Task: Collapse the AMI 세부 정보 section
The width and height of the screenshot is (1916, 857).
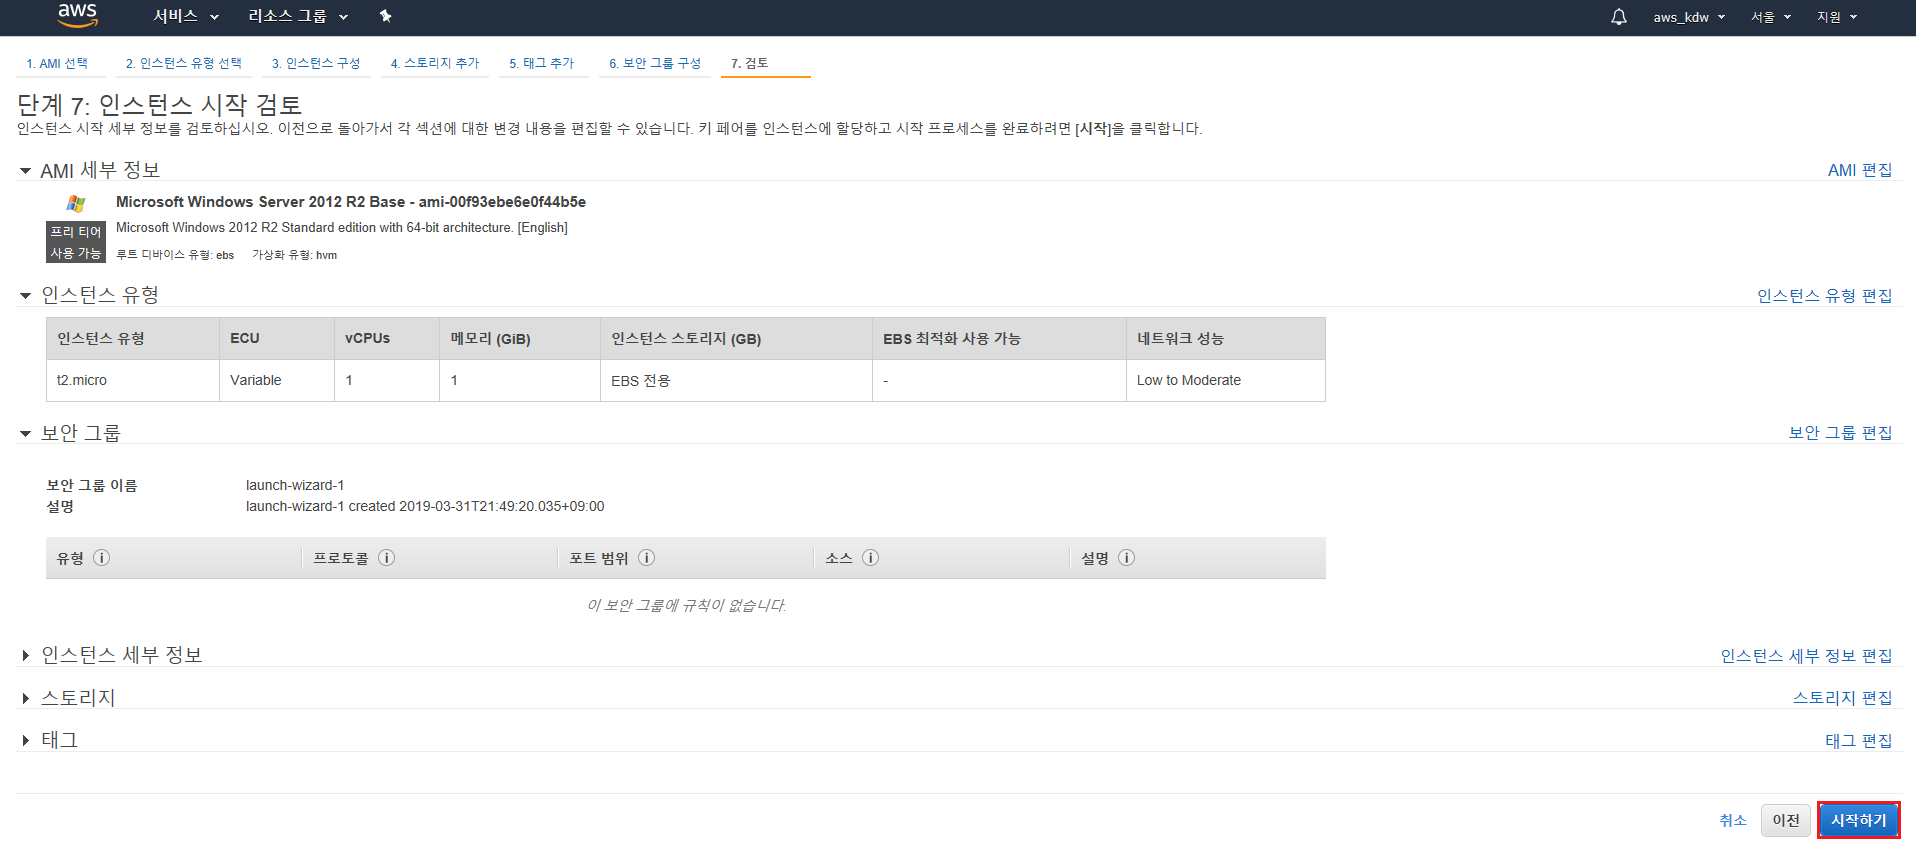Action: (x=25, y=171)
